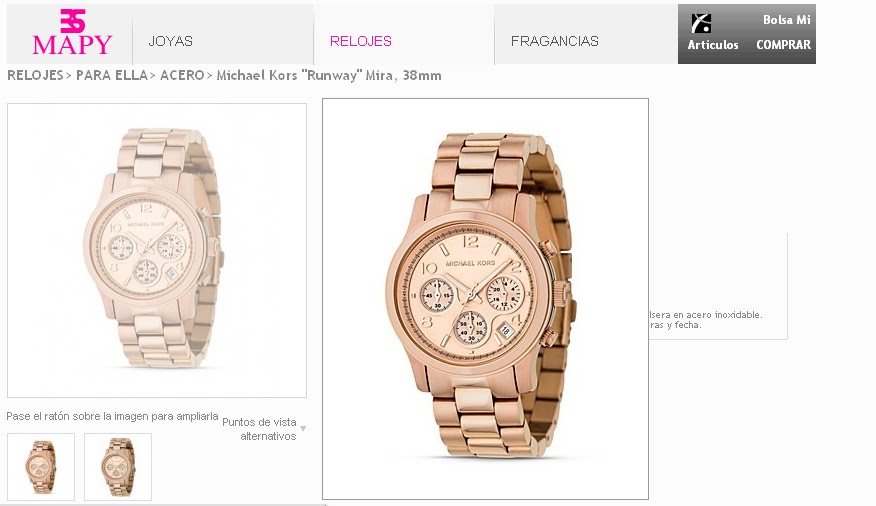Click Articulos in the bag panel
876x506 pixels.
pos(713,45)
